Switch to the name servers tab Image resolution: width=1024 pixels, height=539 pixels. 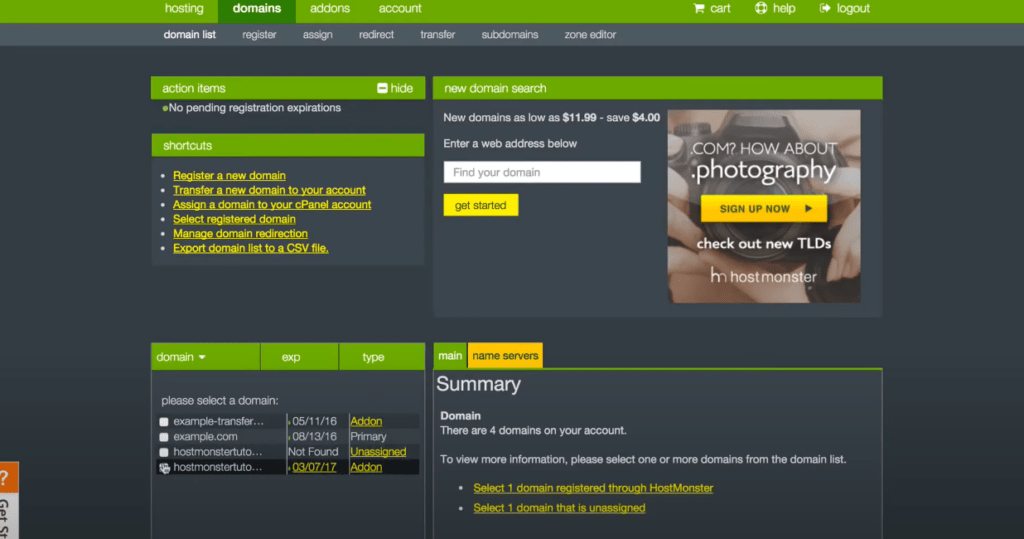pos(505,356)
